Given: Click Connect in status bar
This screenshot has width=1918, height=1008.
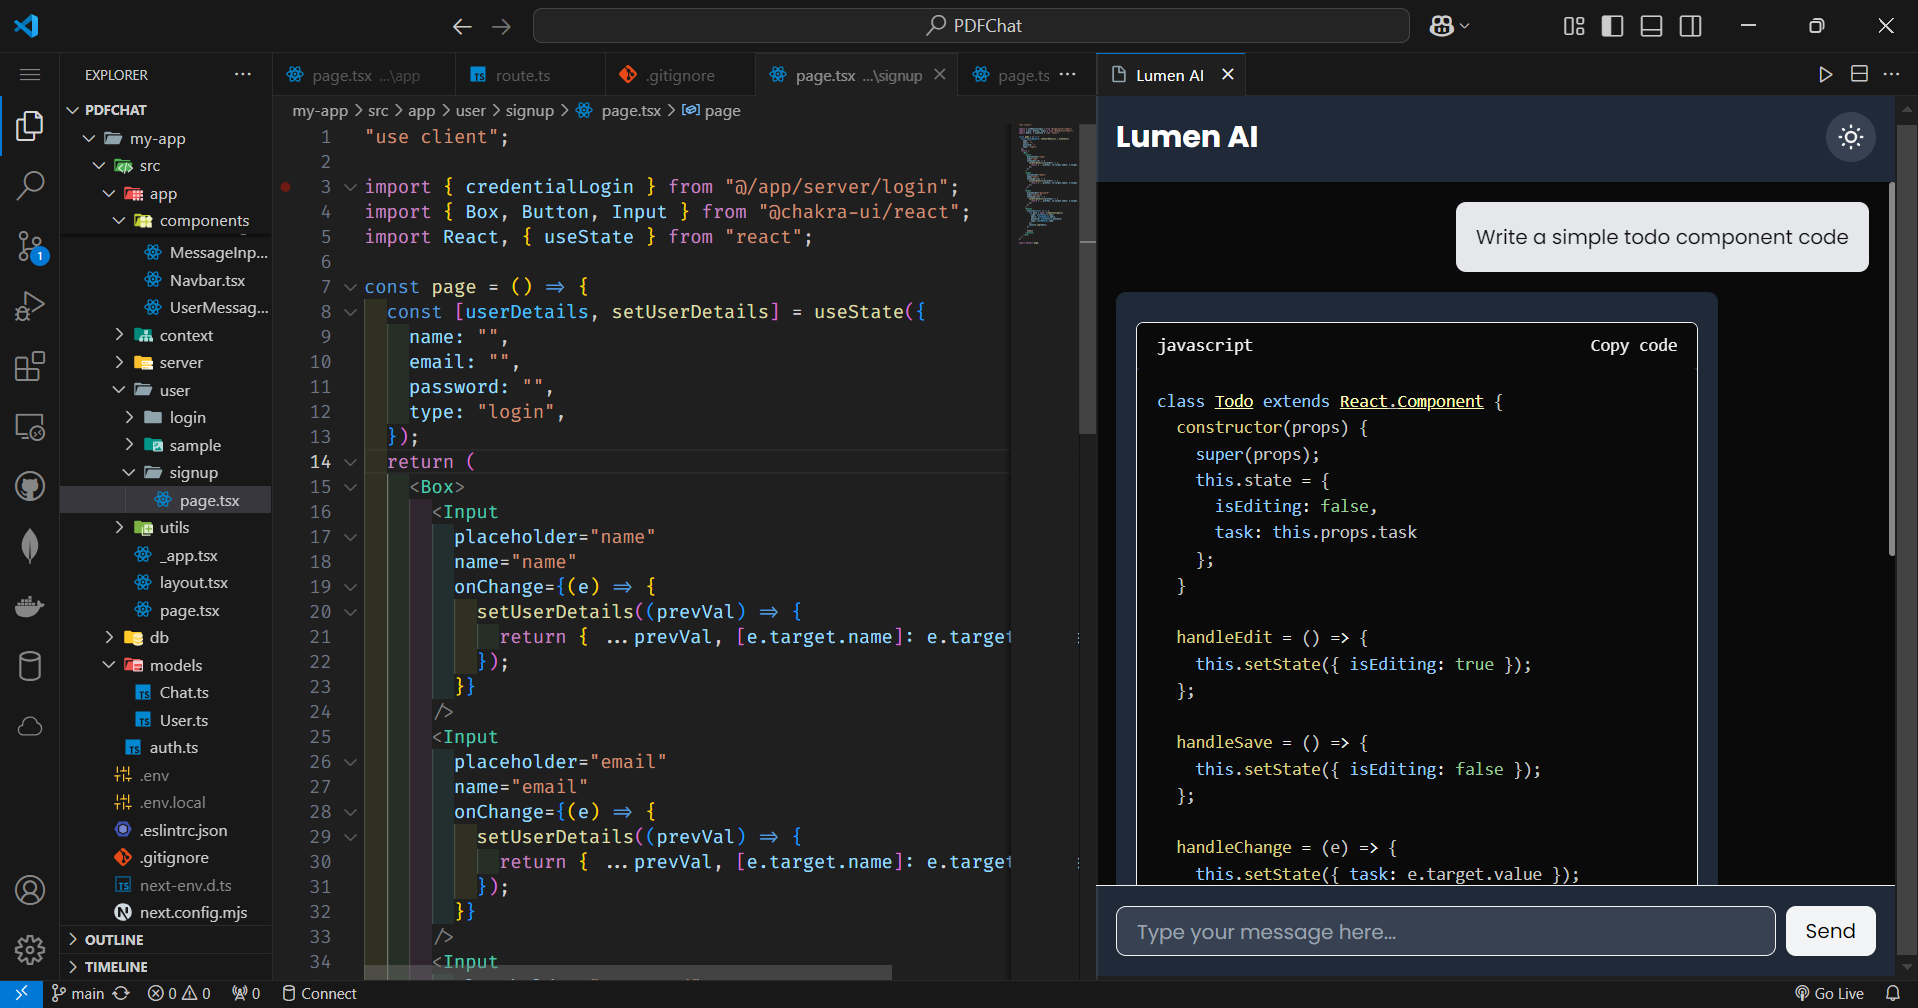Looking at the screenshot, I should [319, 993].
